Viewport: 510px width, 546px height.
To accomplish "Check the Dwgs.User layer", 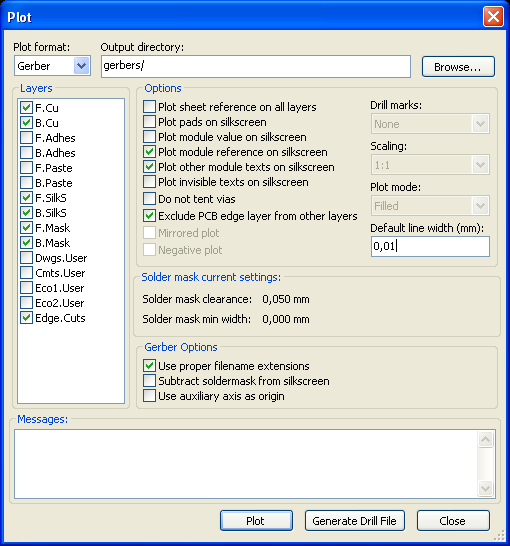I will pyautogui.click(x=26, y=258).
